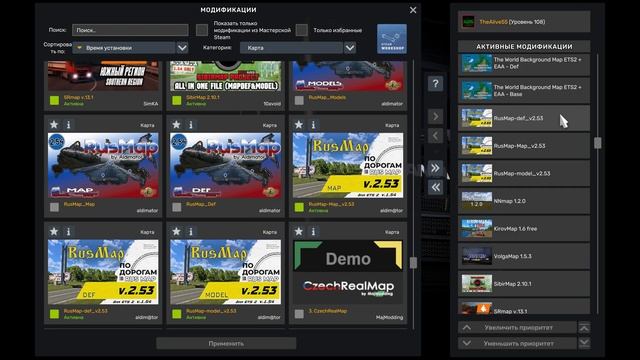Click the double left arrow deactivate all button
This screenshot has width=640, height=360.
tap(435, 187)
